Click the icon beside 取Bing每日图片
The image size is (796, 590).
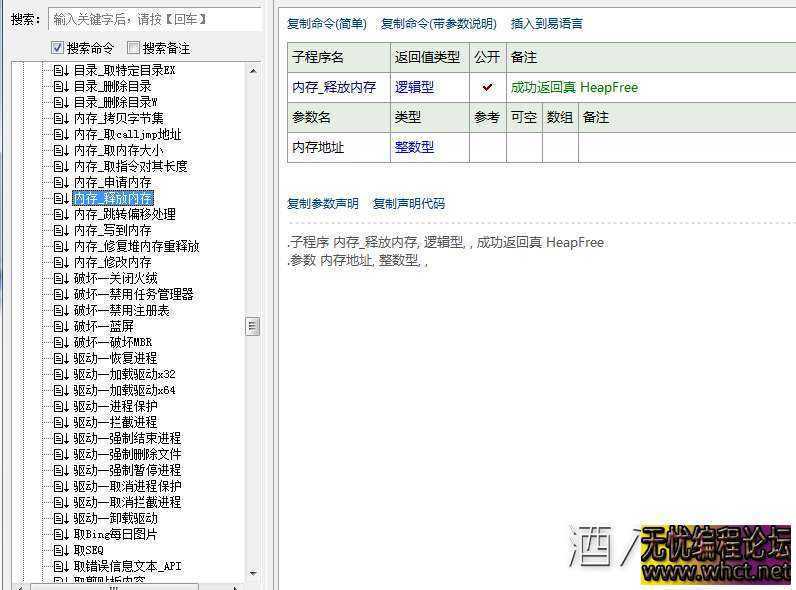61,535
